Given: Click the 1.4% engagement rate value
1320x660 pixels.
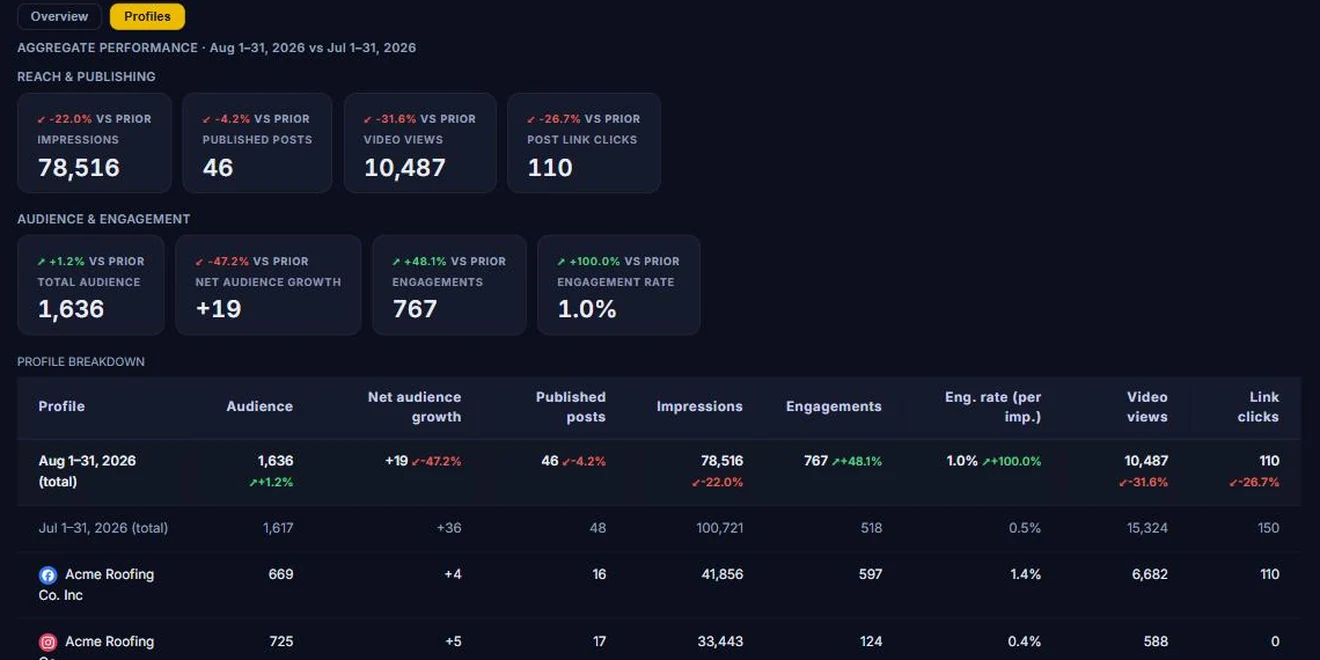Looking at the screenshot, I should point(1025,575).
